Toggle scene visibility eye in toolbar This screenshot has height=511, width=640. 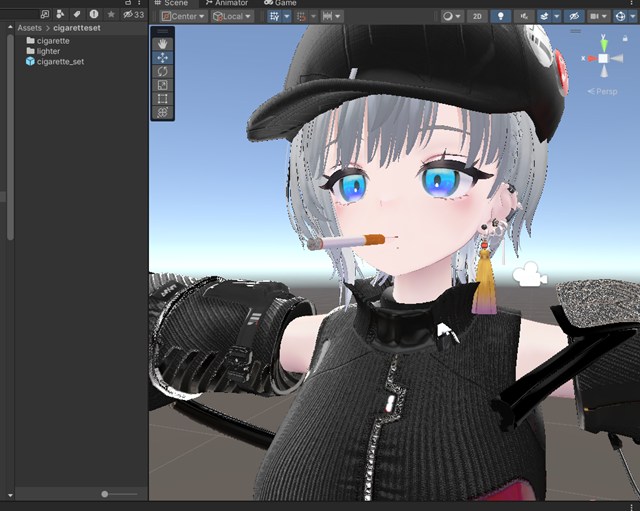[x=574, y=17]
